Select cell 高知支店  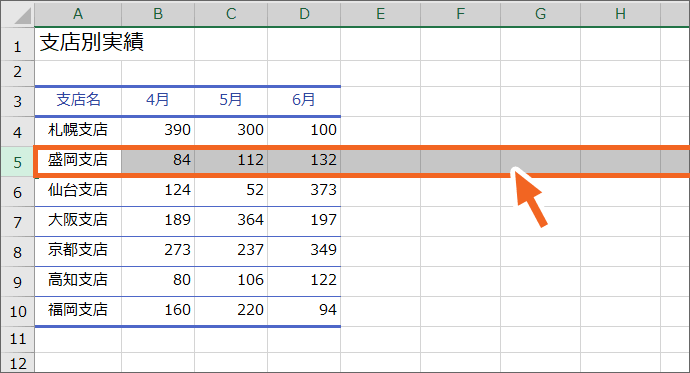(x=78, y=281)
